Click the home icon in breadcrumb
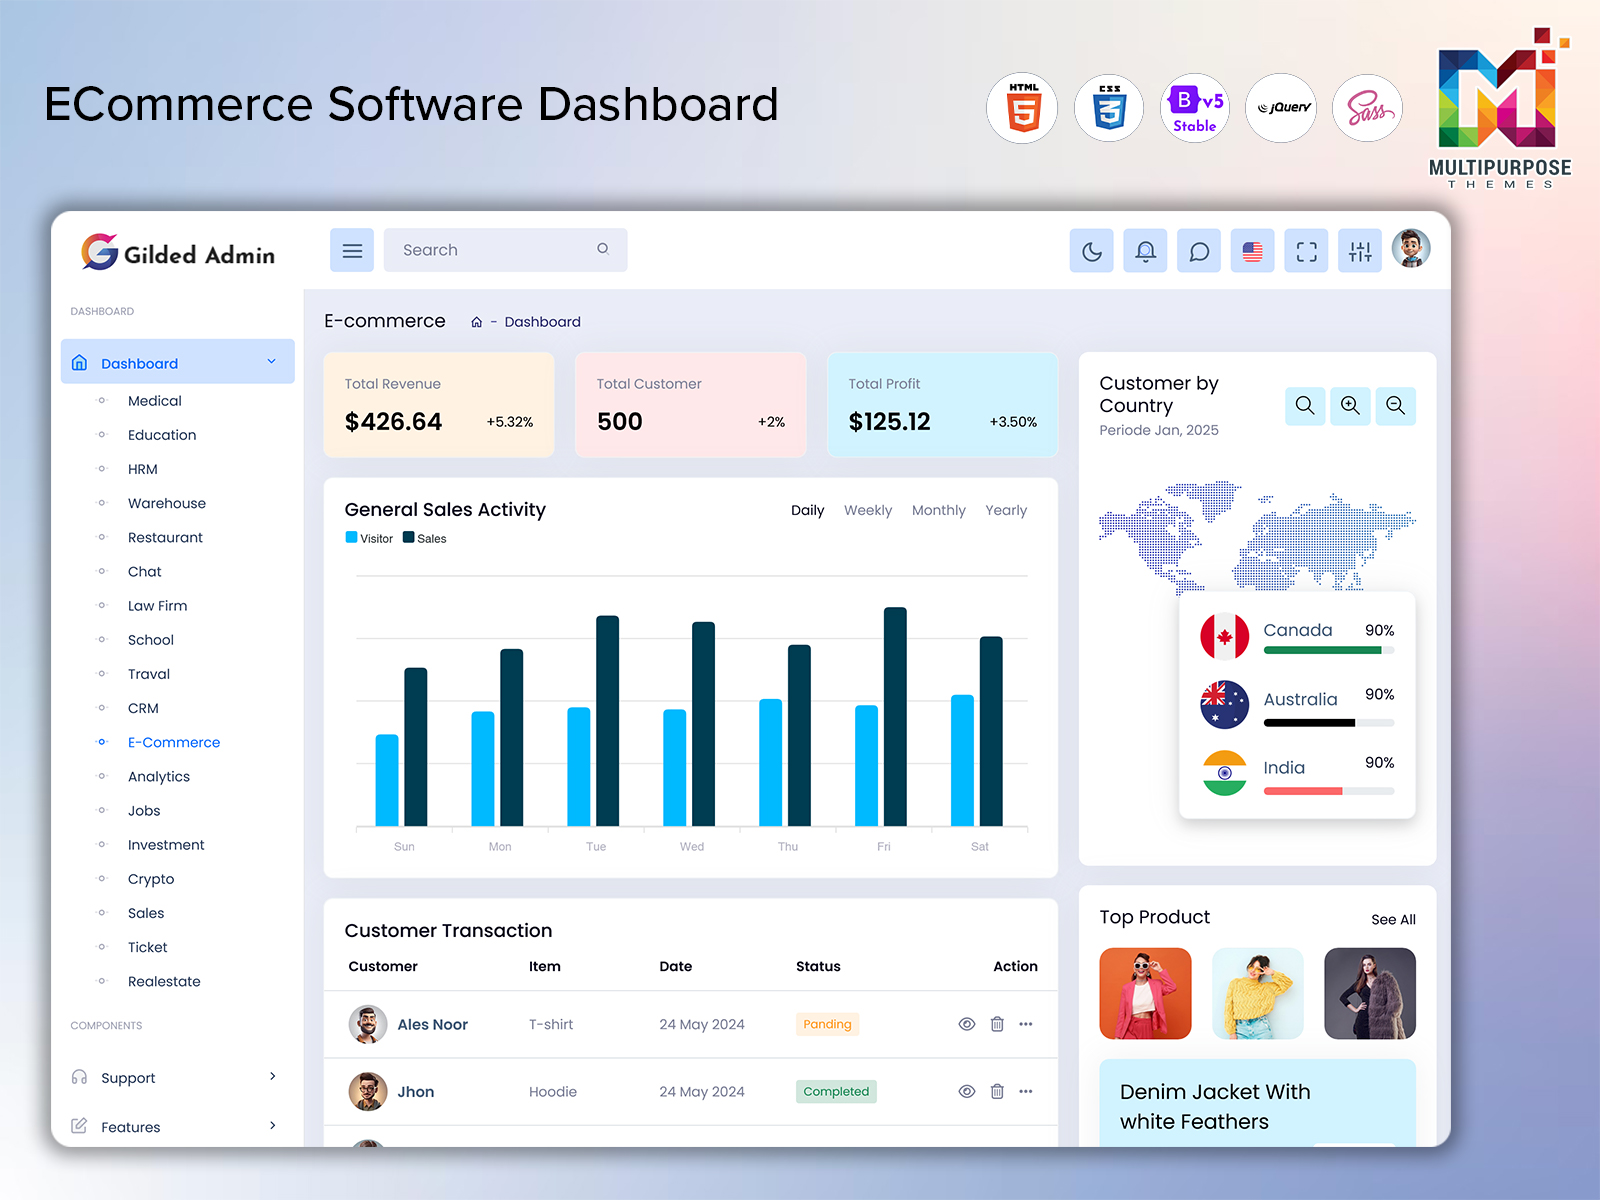This screenshot has height=1200, width=1600. pos(477,322)
